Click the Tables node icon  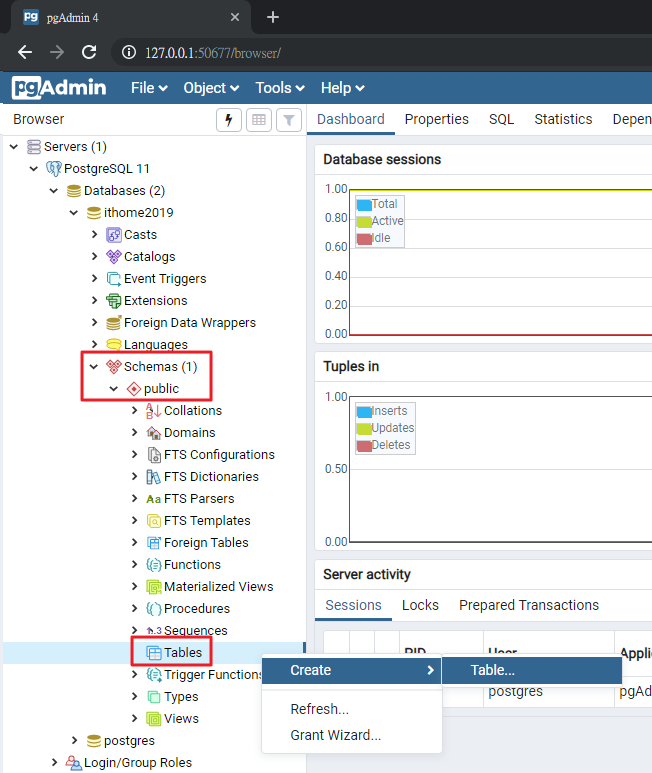pyautogui.click(x=154, y=653)
